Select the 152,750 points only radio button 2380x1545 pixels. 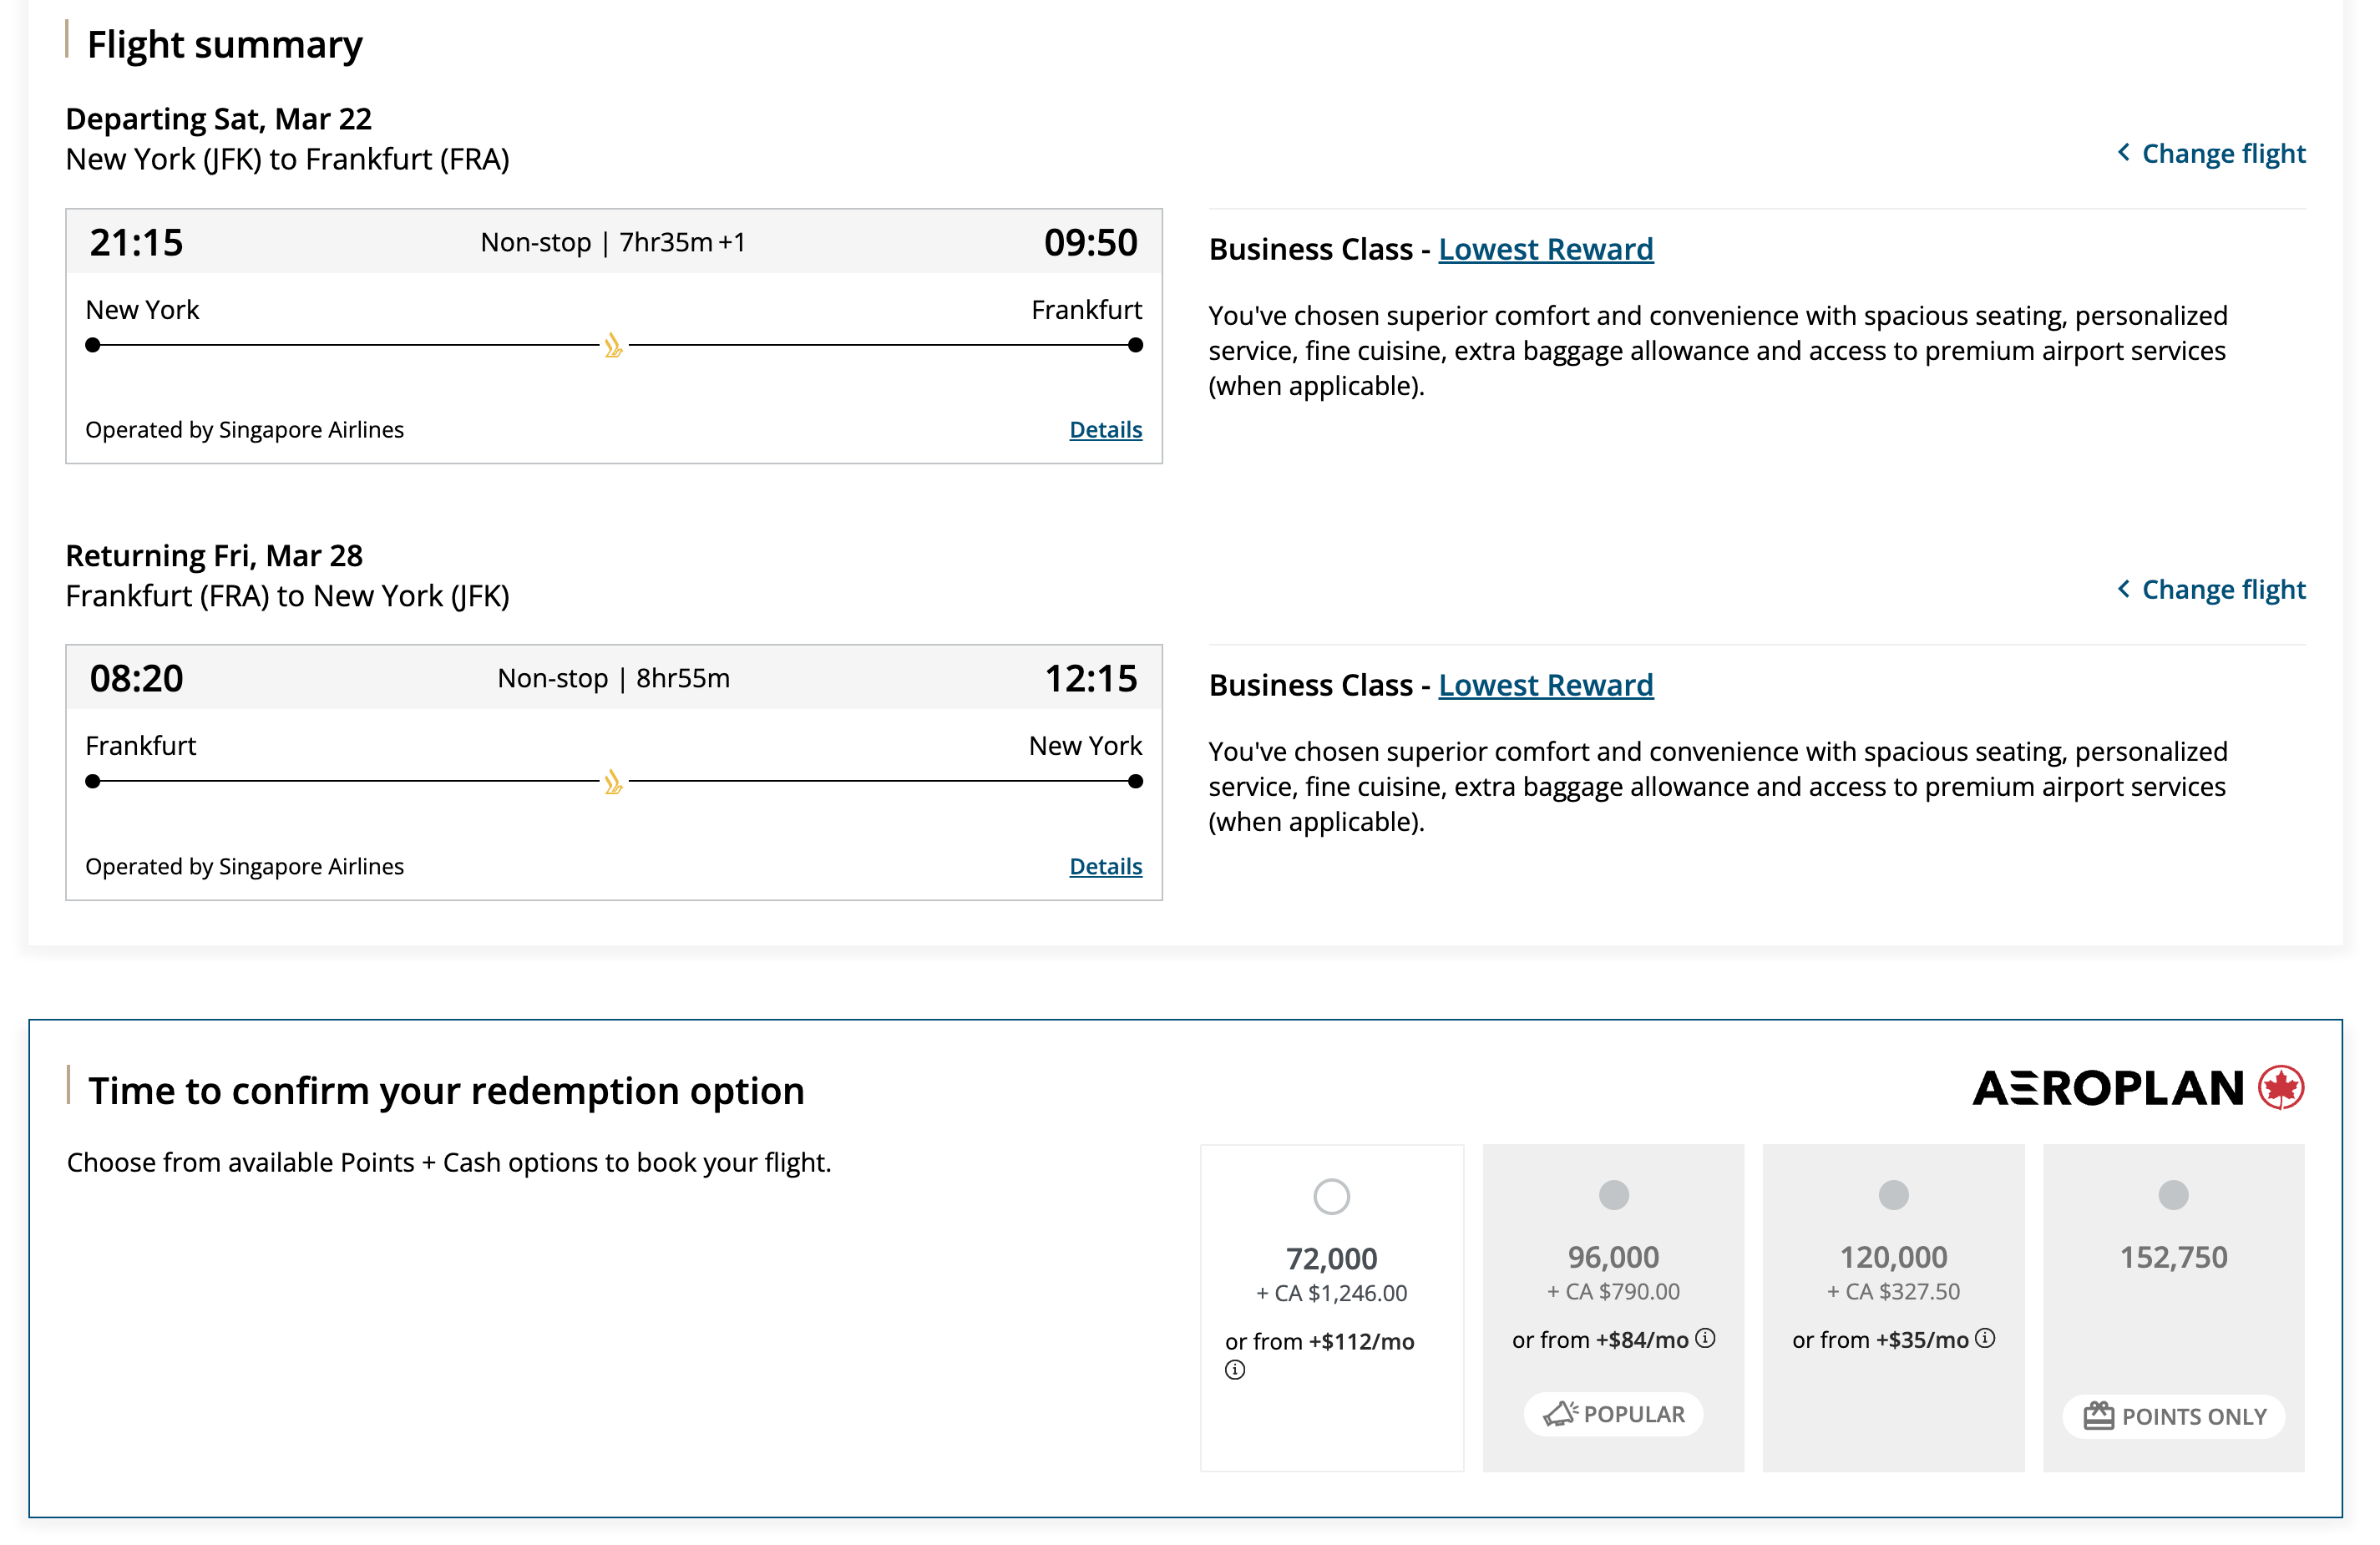2173,1194
